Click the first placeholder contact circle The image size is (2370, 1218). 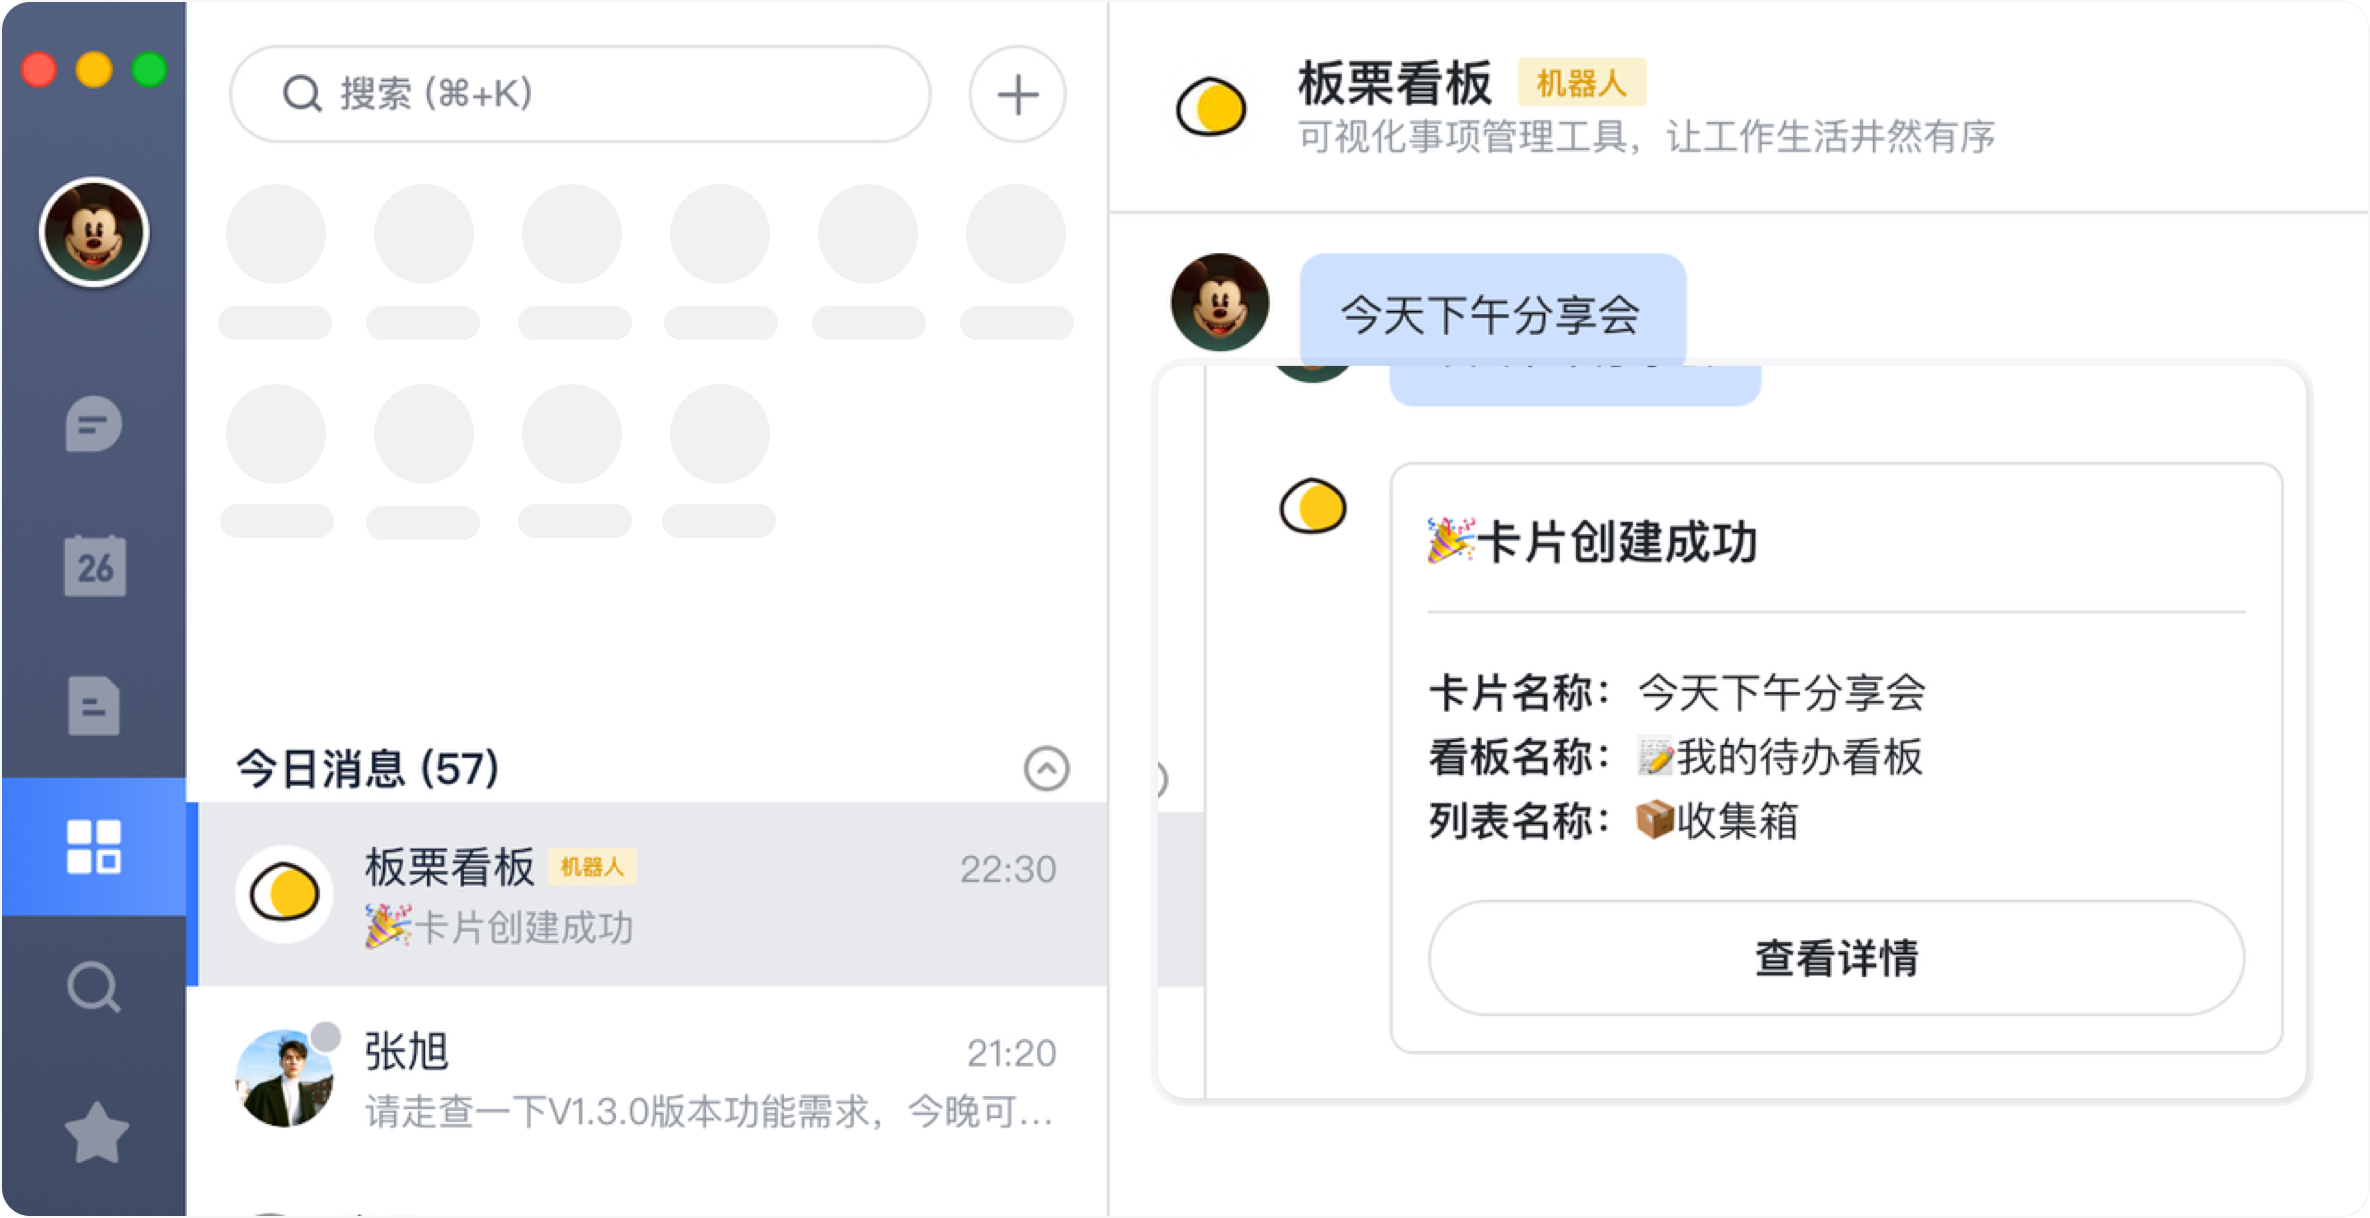(276, 235)
